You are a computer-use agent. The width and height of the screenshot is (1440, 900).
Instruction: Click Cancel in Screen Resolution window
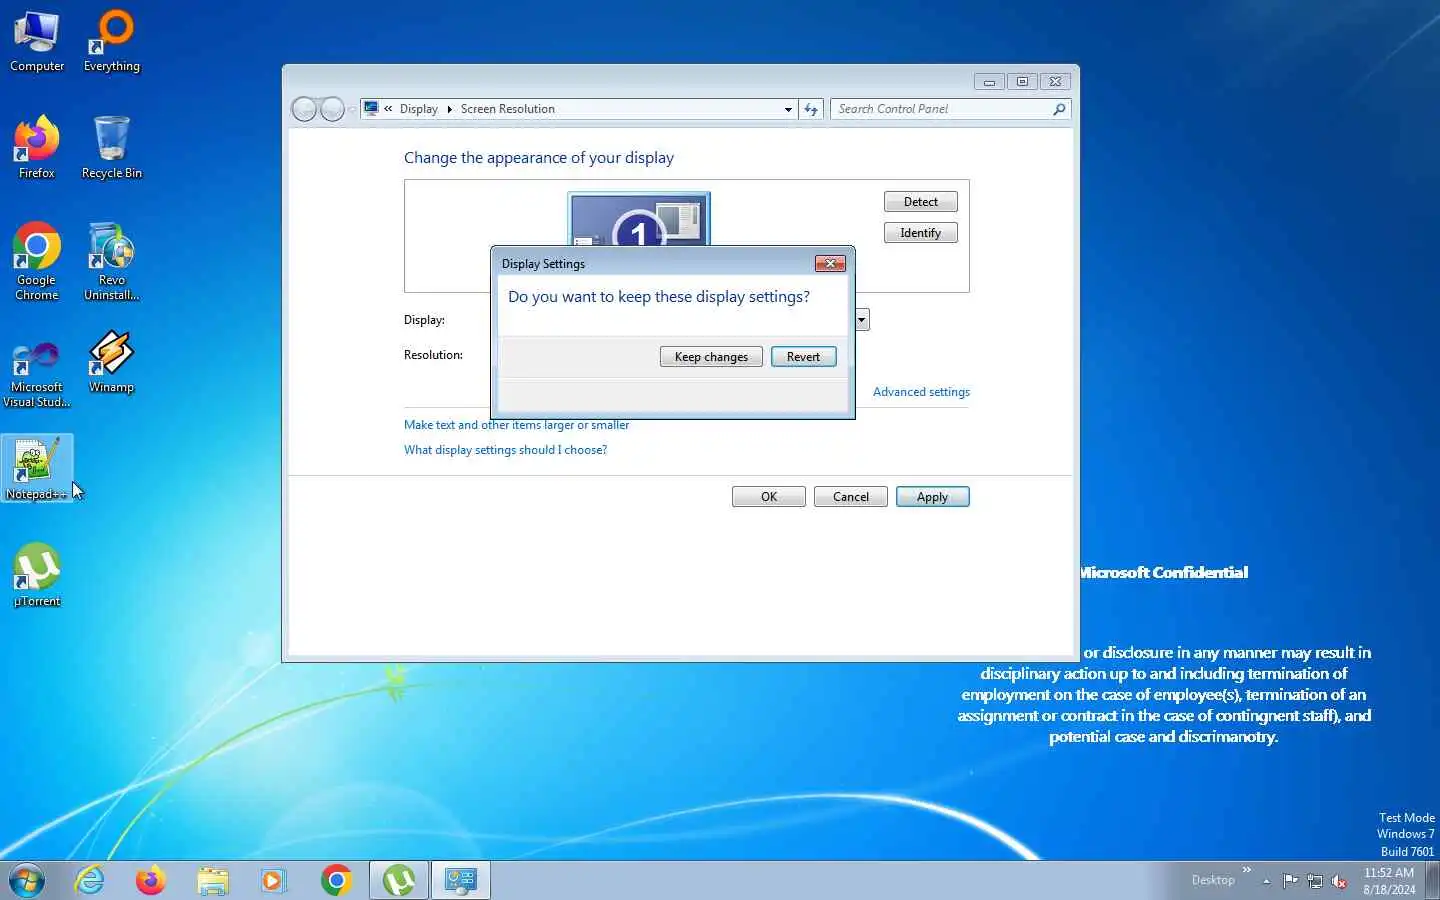click(850, 497)
